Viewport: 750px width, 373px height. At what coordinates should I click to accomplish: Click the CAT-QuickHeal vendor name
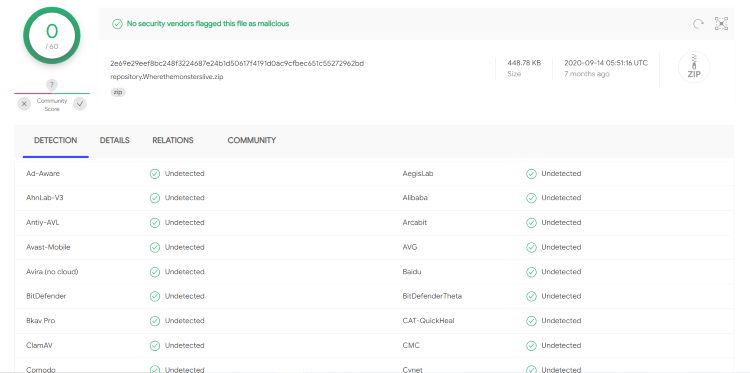(429, 320)
